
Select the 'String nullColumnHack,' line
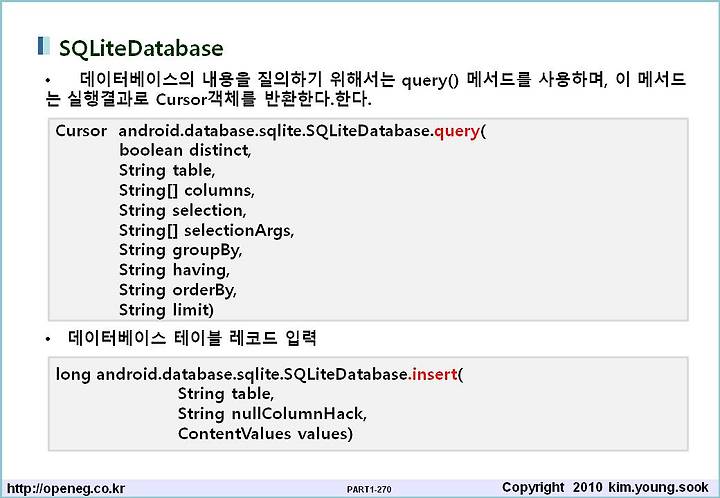(272, 414)
